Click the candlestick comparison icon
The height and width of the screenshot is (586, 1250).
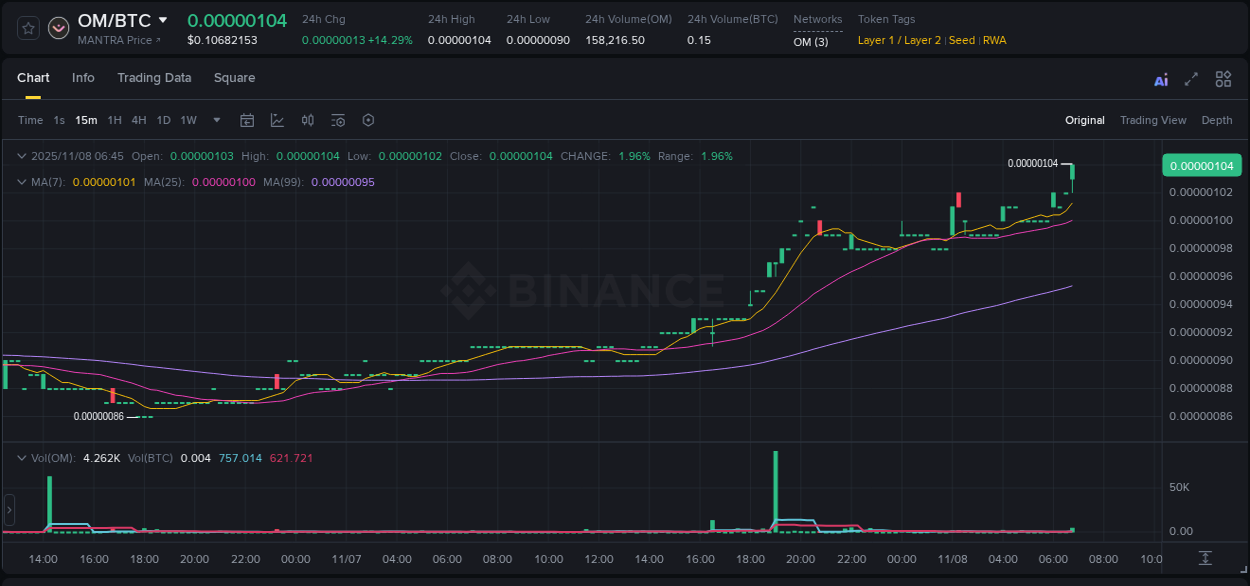[x=307, y=120]
